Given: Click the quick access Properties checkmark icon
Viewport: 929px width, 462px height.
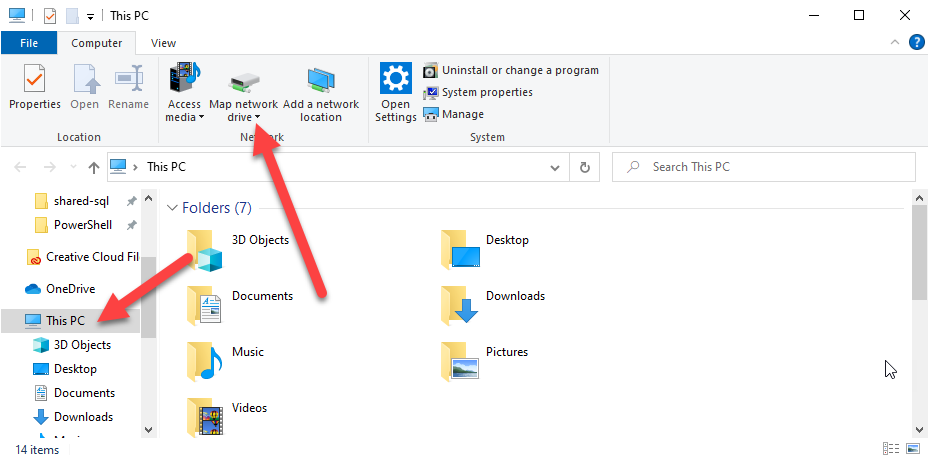Looking at the screenshot, I should tap(50, 15).
